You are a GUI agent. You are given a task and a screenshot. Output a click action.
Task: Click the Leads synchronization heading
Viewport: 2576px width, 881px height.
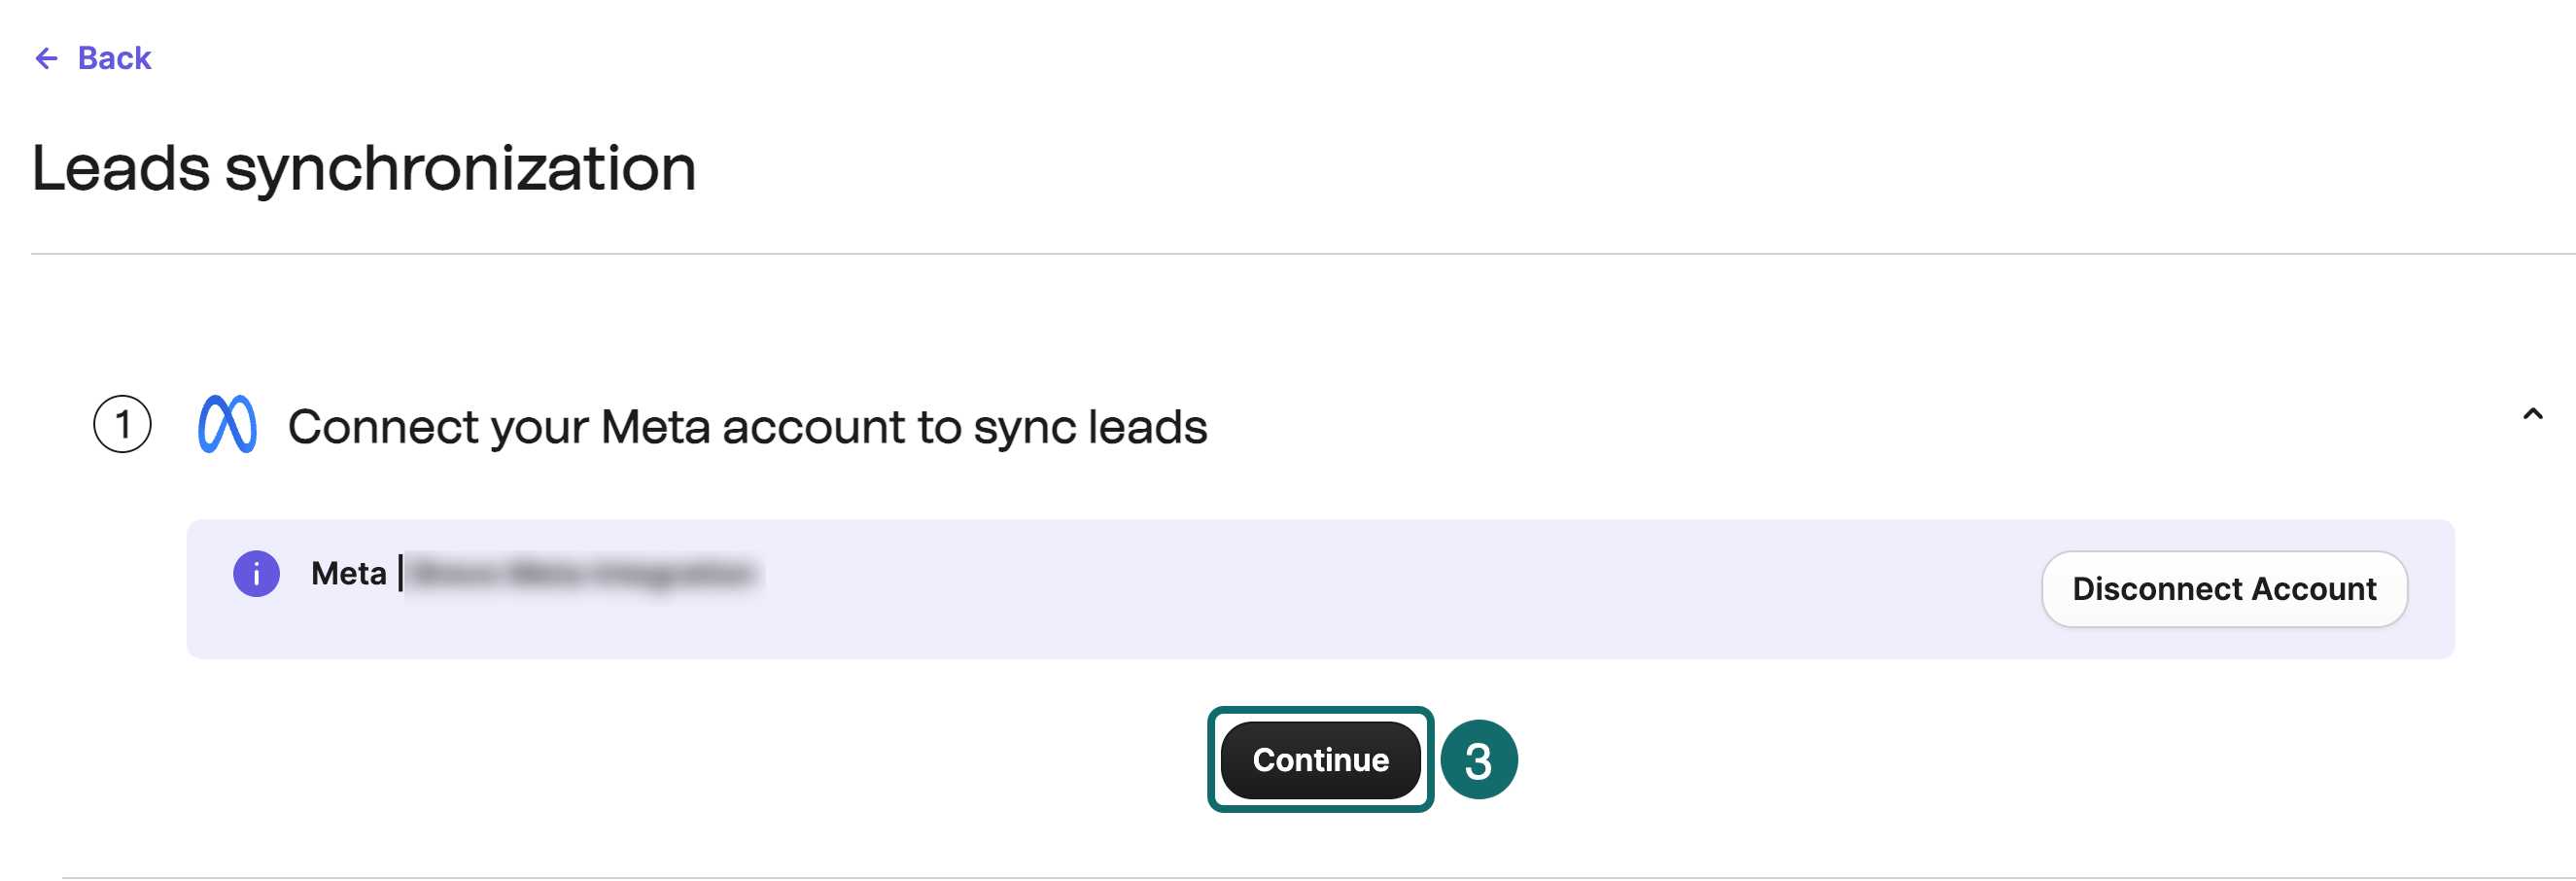point(365,168)
